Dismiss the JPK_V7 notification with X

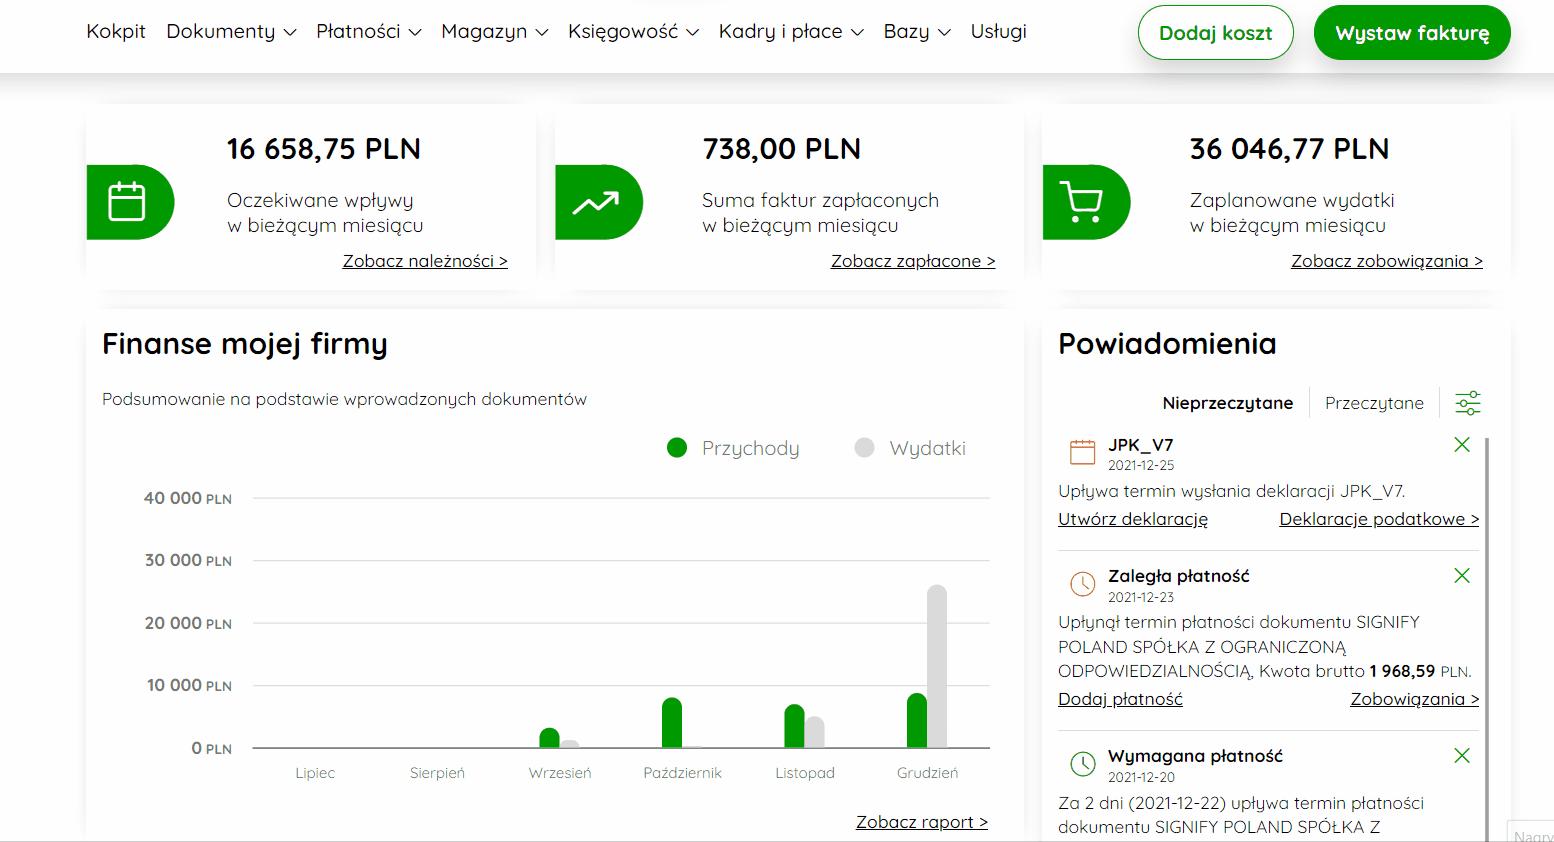pos(1461,445)
